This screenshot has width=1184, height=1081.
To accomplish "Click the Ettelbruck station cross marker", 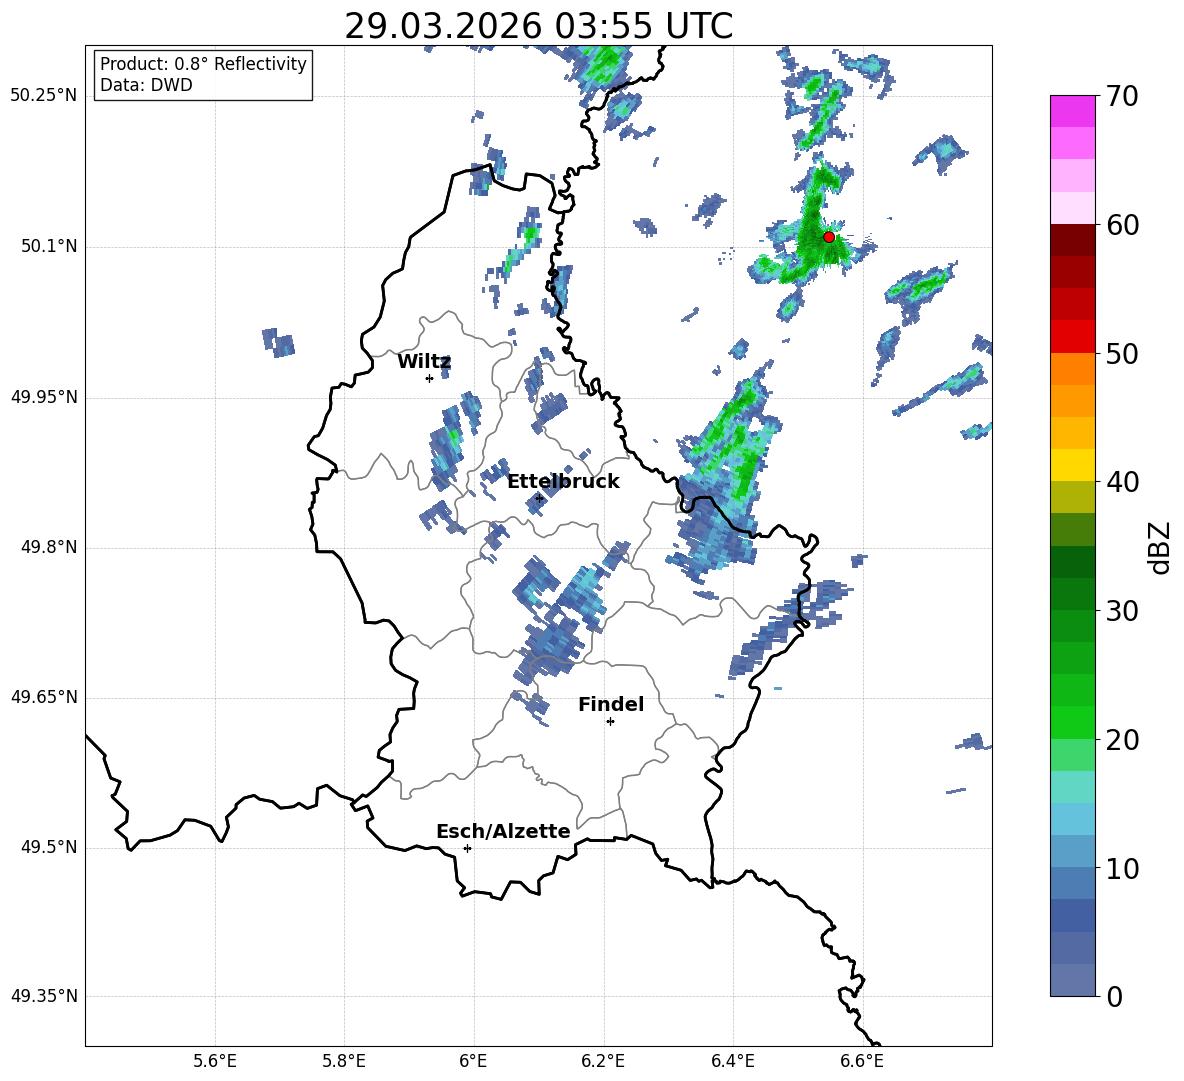I will coord(539,498).
